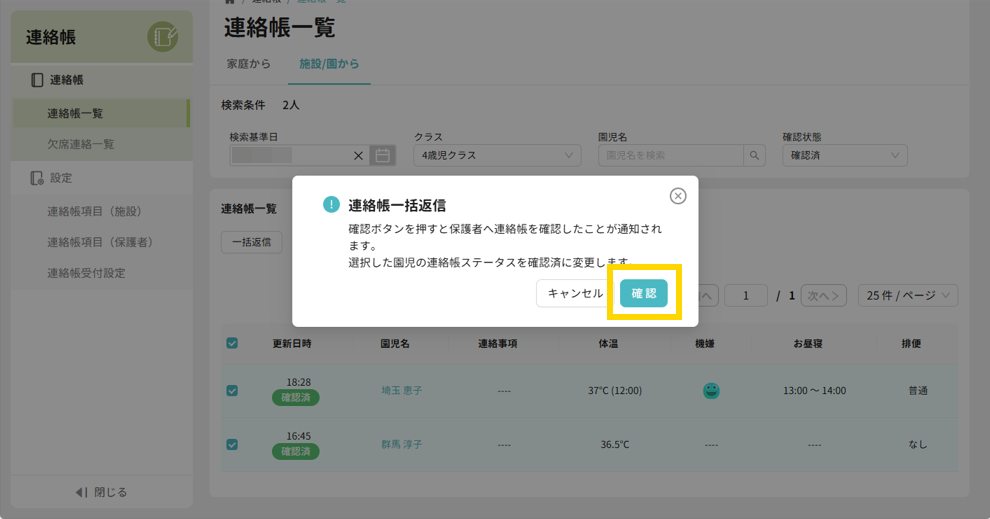Click the smiley mood icon for 埼玉 恵子

[711, 390]
